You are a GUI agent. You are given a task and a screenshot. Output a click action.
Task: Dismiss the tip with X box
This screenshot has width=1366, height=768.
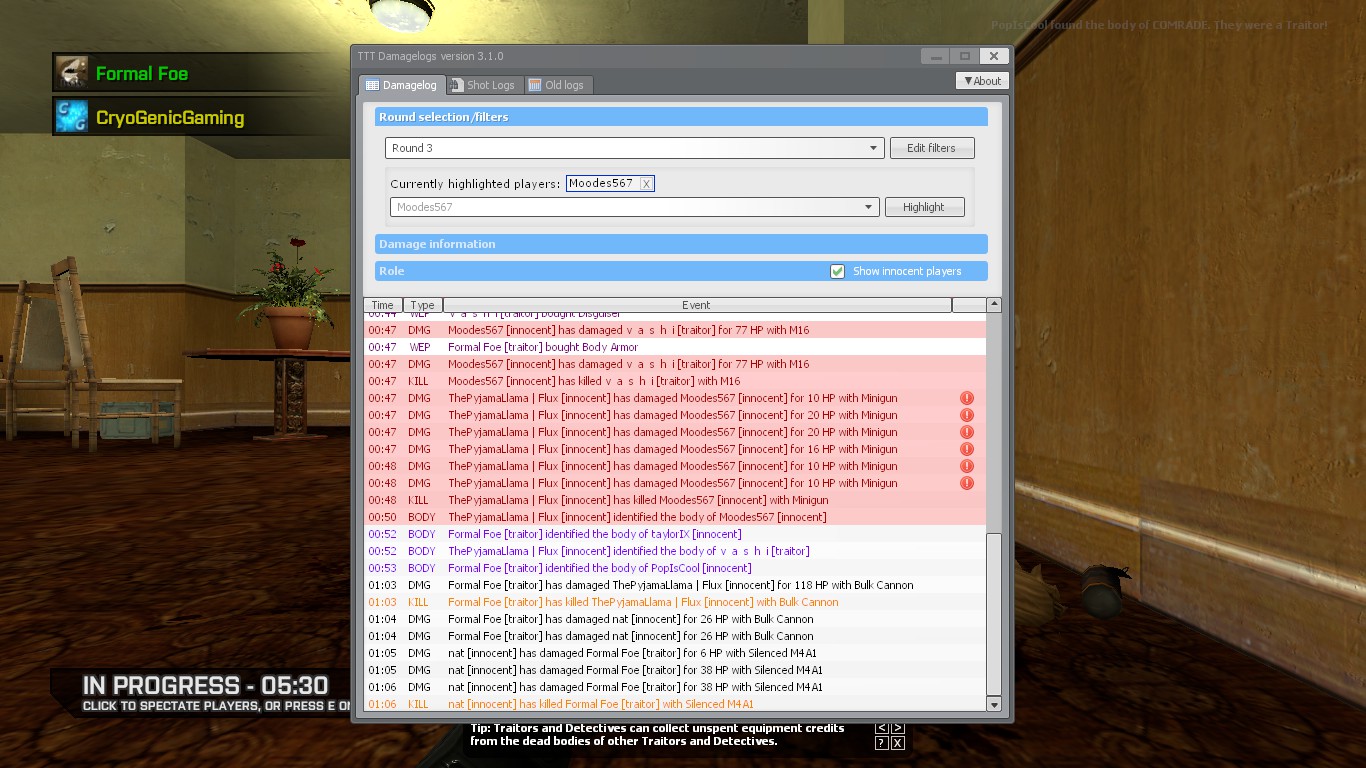(897, 743)
